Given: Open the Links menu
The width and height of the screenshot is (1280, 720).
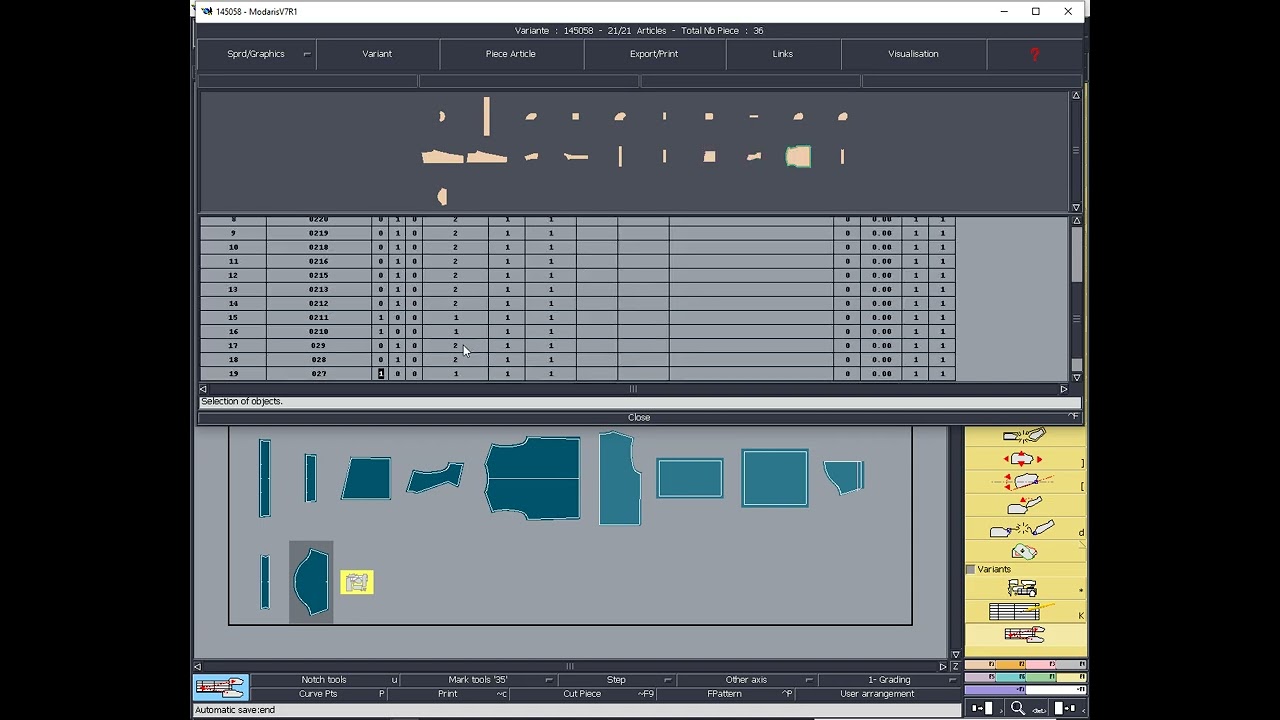Looking at the screenshot, I should (x=783, y=54).
